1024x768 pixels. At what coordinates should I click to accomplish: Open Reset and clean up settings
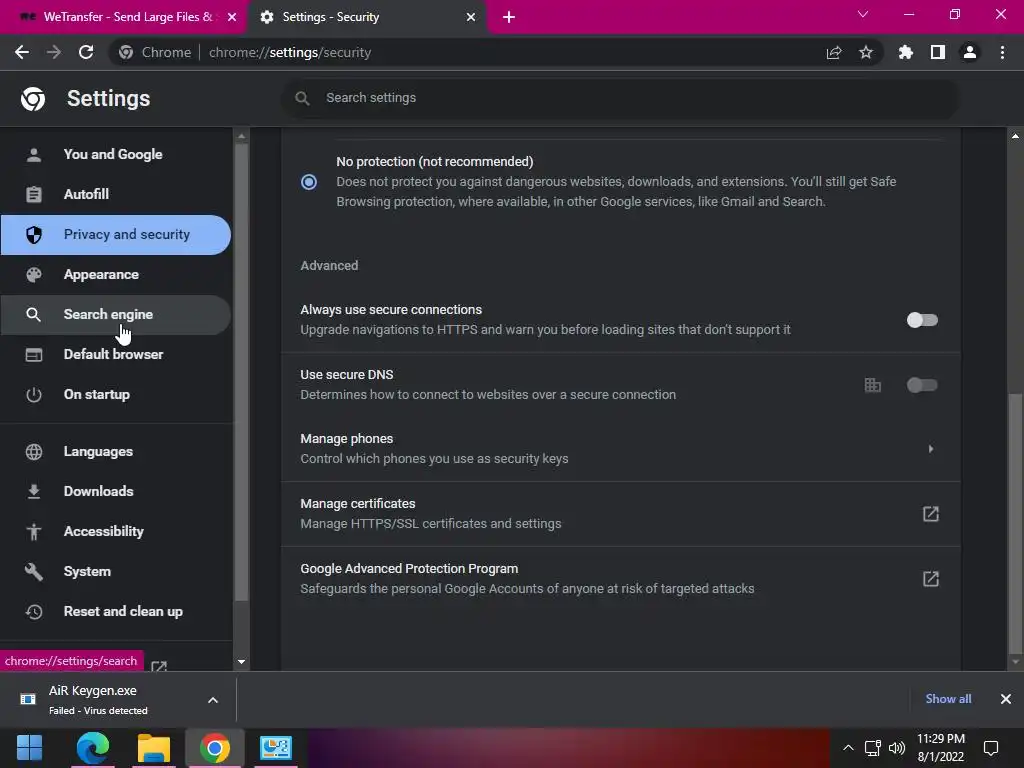[x=116, y=612]
